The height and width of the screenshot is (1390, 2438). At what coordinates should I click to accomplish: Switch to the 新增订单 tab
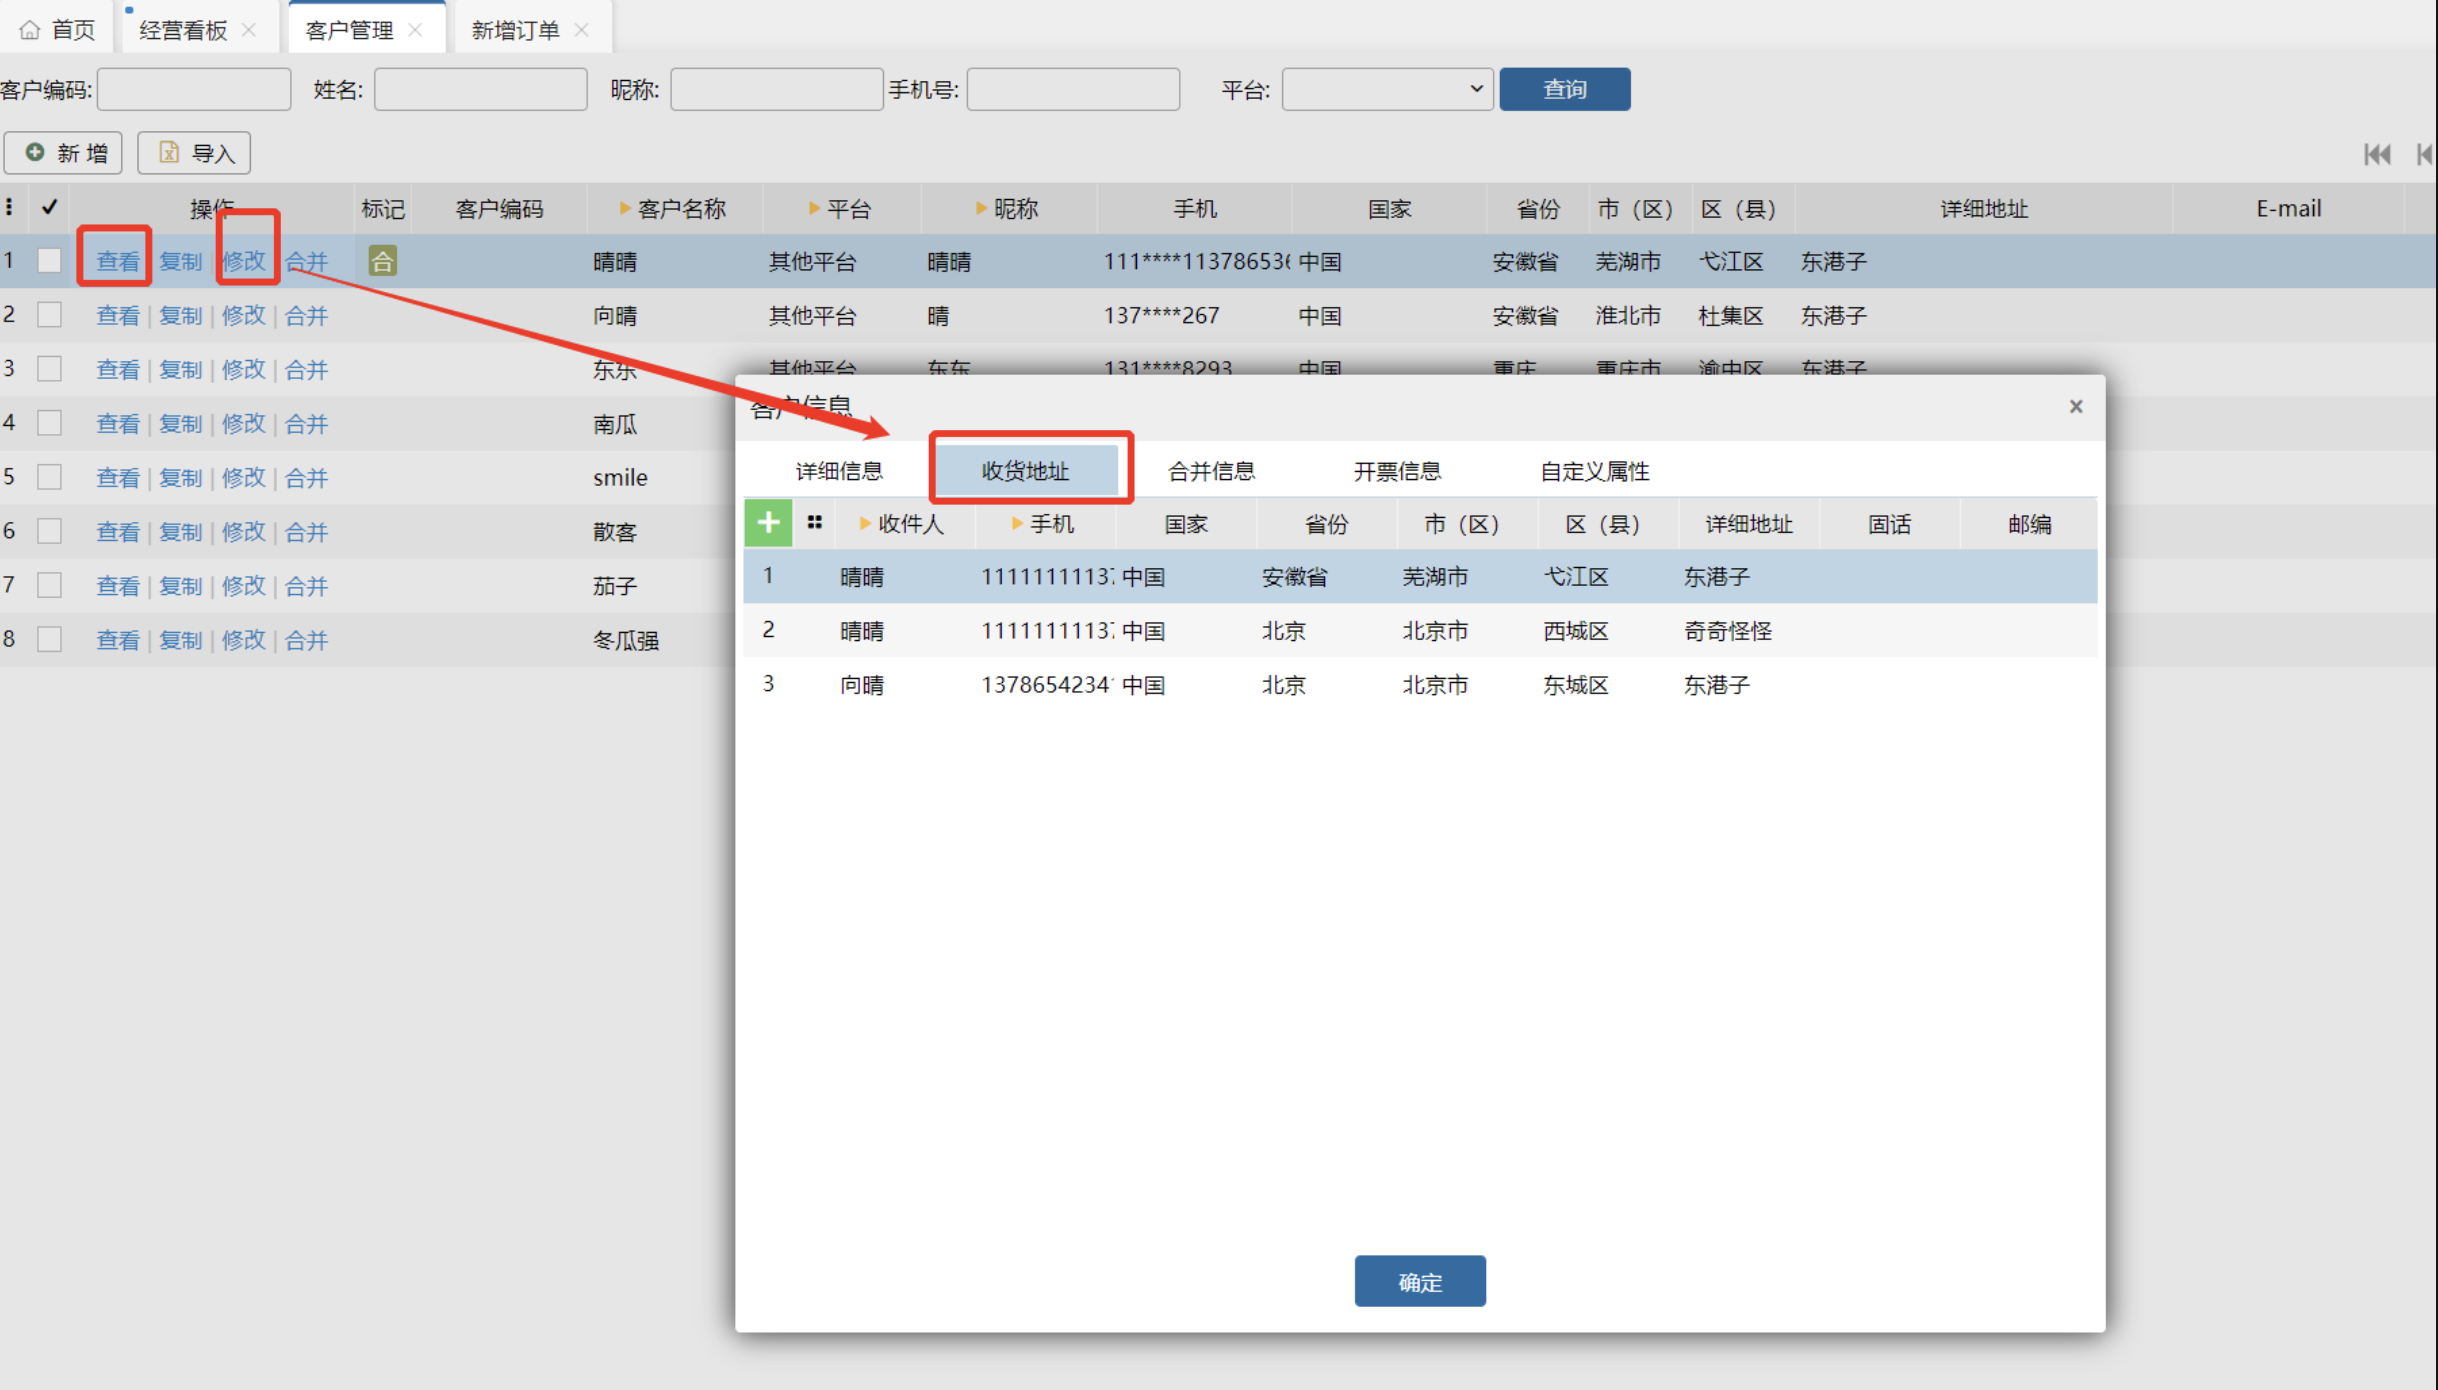tap(516, 30)
